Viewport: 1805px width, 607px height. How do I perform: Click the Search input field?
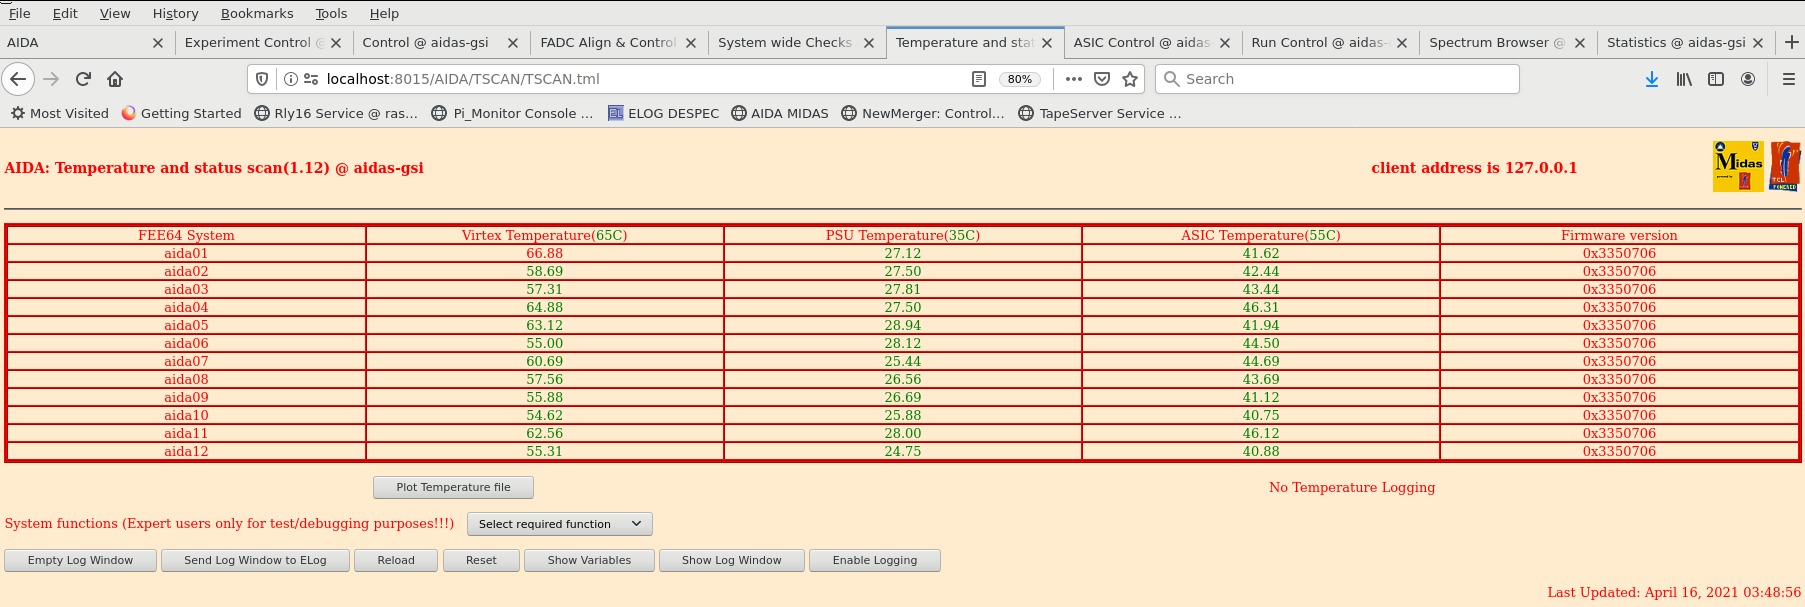click(1340, 79)
